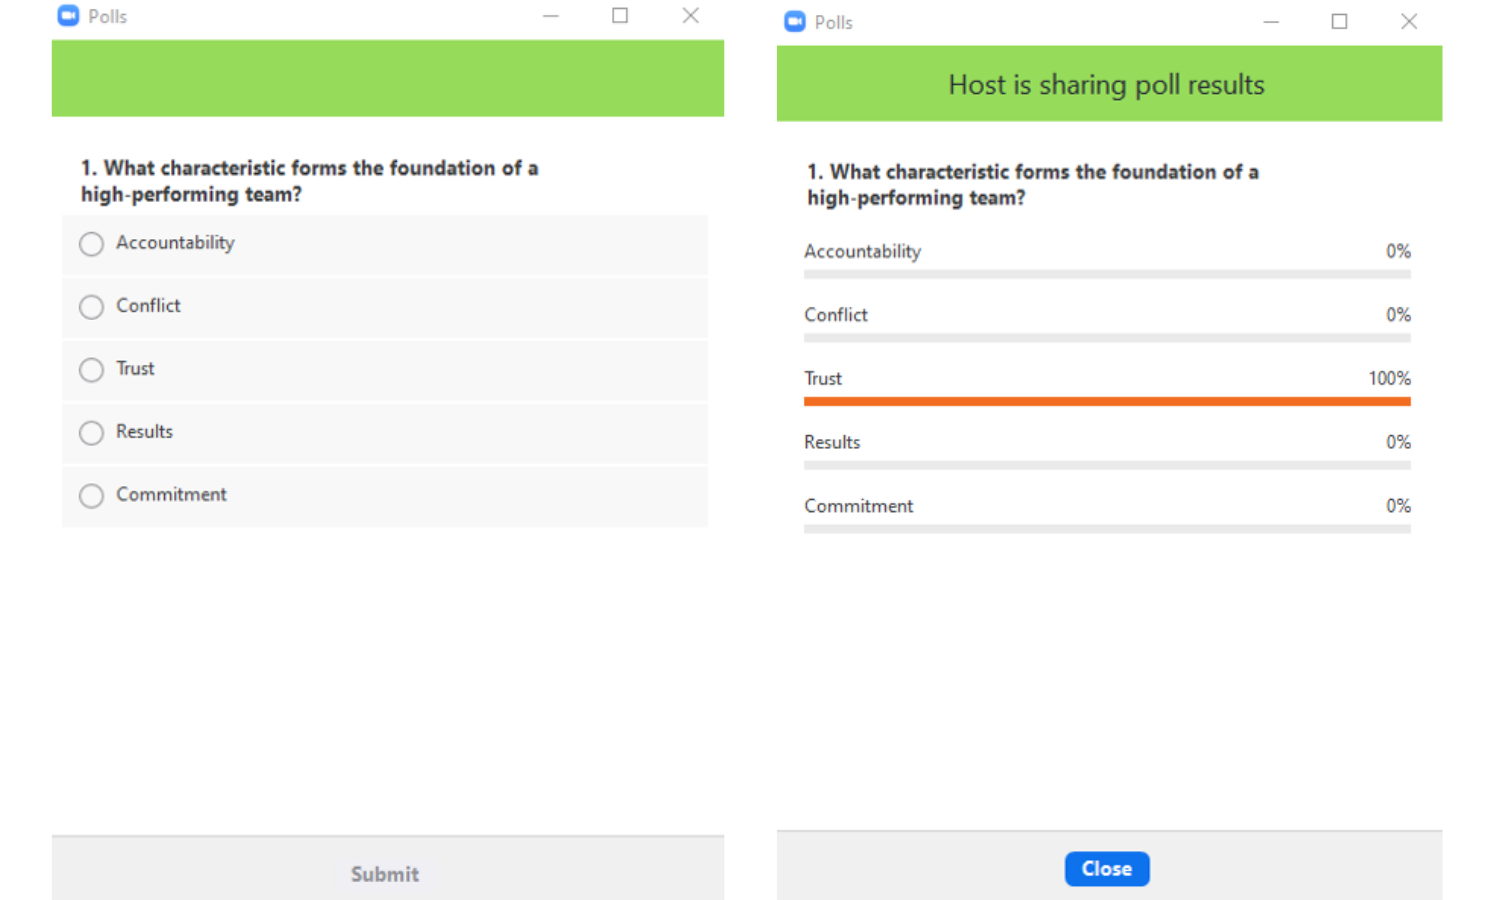This screenshot has height=900, width=1500.
Task: Close the shared poll results
Action: coord(1107,869)
